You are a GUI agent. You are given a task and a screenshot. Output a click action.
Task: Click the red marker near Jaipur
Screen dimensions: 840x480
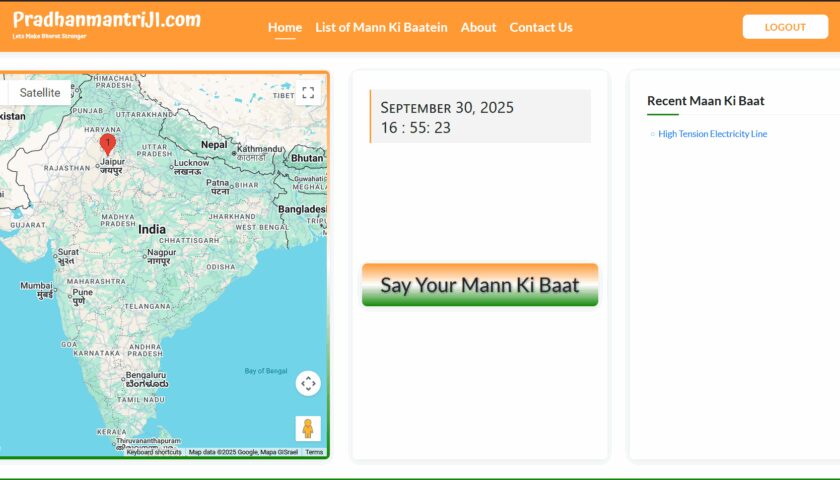coord(107,145)
